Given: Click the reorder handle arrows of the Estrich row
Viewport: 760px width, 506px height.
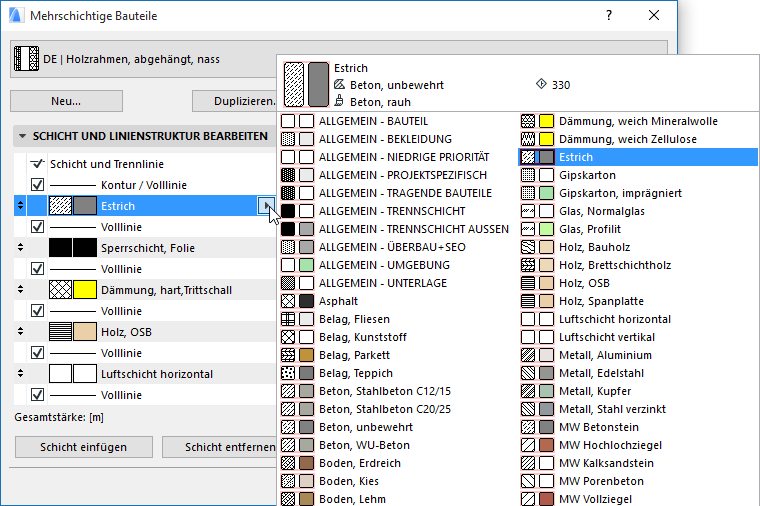Looking at the screenshot, I should click(20, 206).
